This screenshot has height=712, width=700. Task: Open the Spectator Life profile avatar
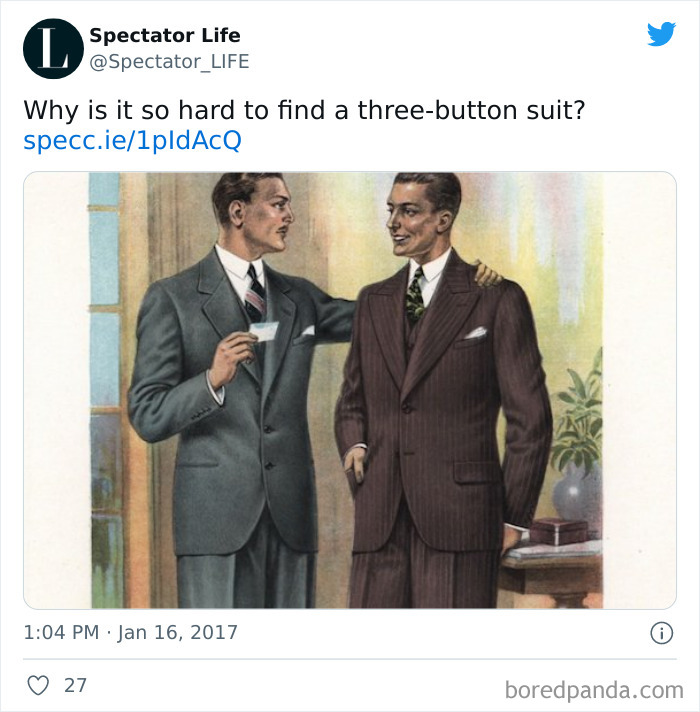(53, 48)
